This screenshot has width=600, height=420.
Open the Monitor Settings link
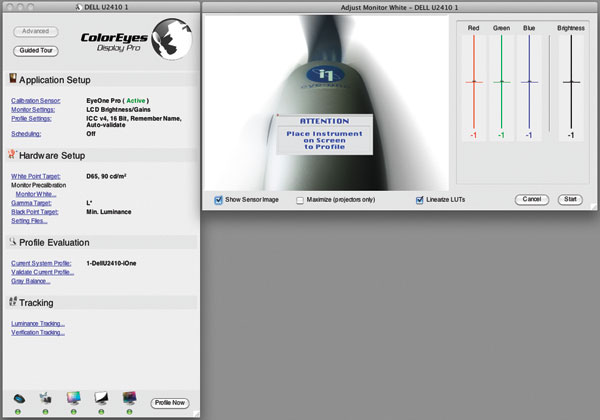(x=33, y=110)
